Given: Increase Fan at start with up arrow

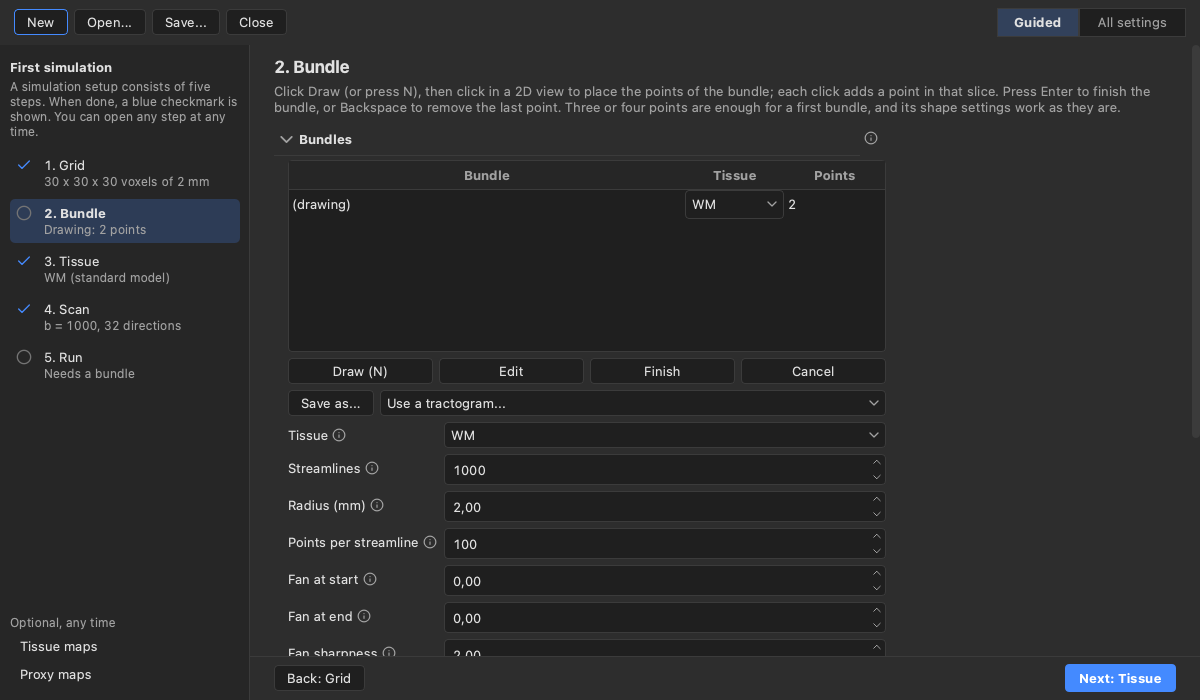Looking at the screenshot, I should pyautogui.click(x=877, y=573).
